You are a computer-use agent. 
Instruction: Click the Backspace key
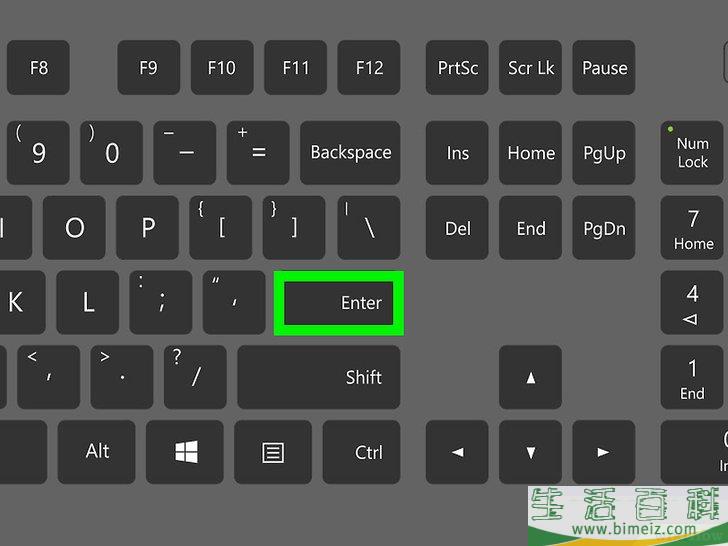pyautogui.click(x=351, y=153)
